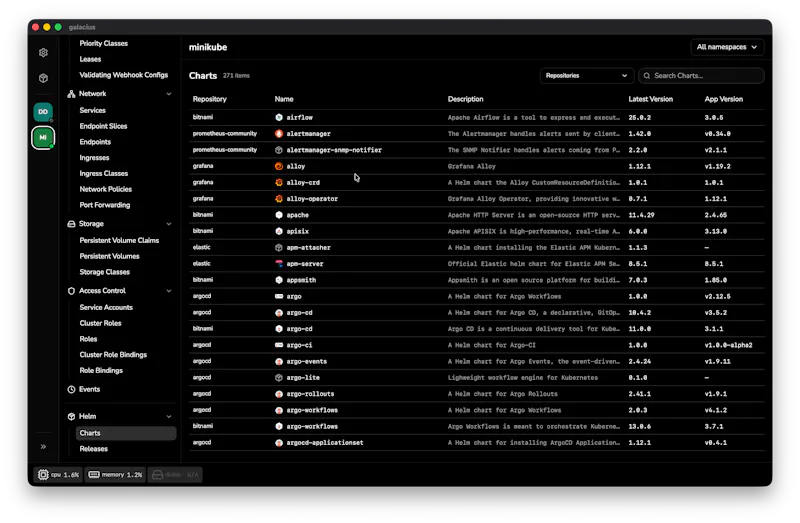Image resolution: width=800 pixels, height=523 pixels.
Task: Collapse the Storage section chevron
Action: click(x=169, y=224)
